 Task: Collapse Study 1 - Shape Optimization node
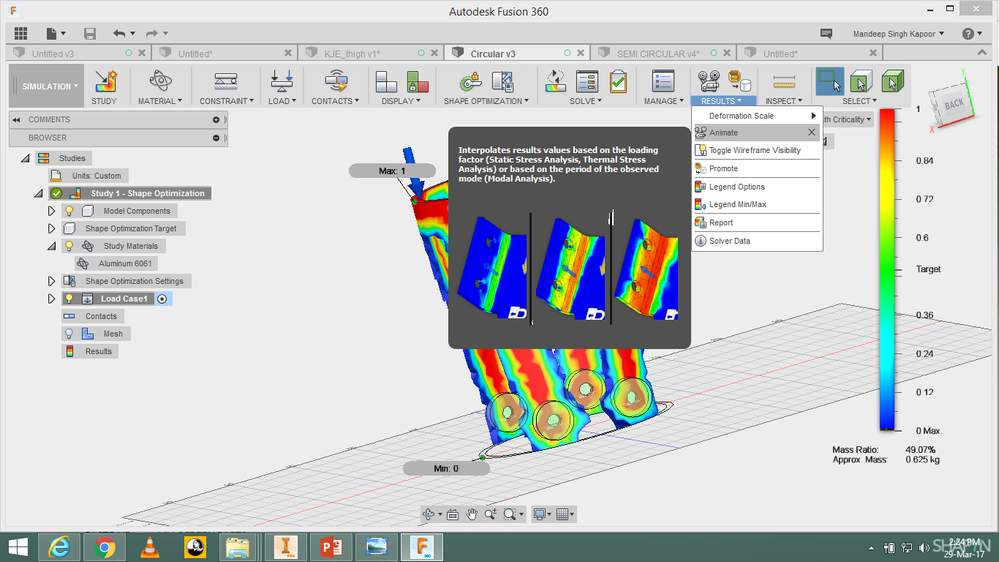coord(38,193)
